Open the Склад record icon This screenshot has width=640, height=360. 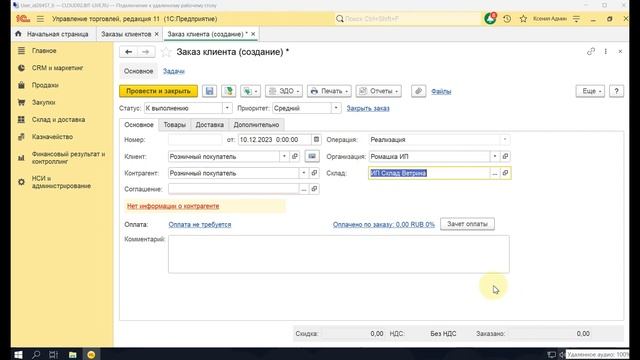[x=505, y=173]
